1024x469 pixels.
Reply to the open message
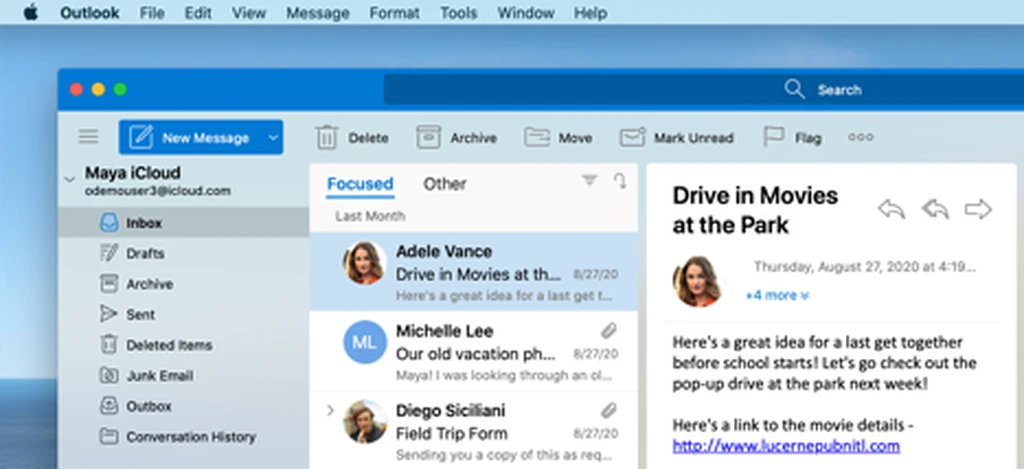(891, 209)
